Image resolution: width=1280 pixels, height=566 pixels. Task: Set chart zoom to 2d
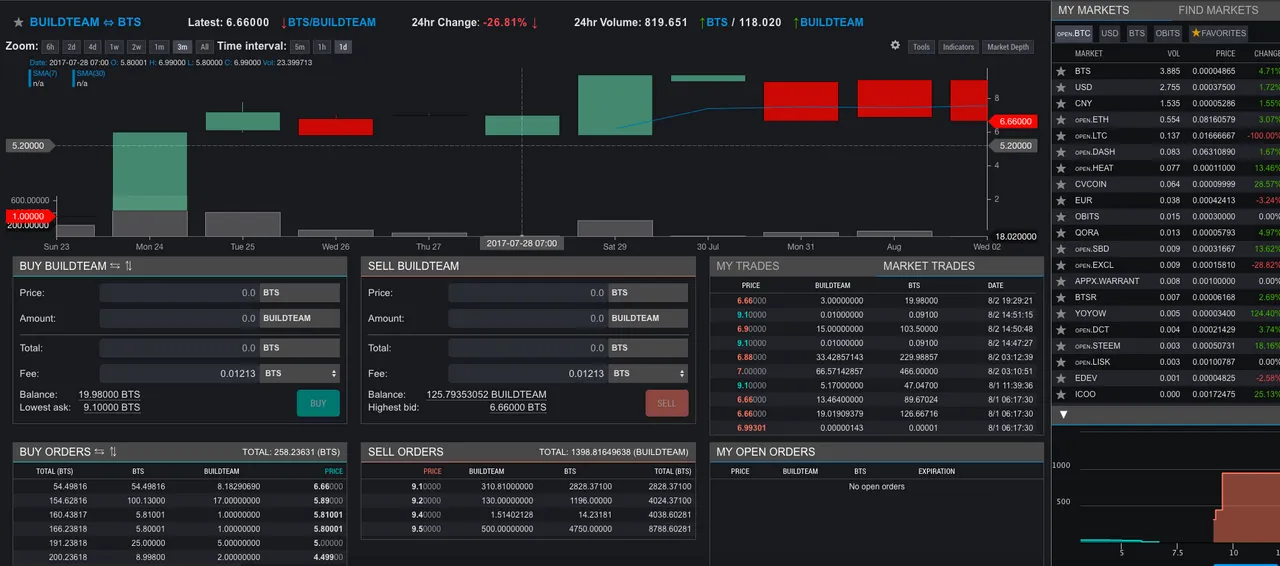tap(71, 46)
